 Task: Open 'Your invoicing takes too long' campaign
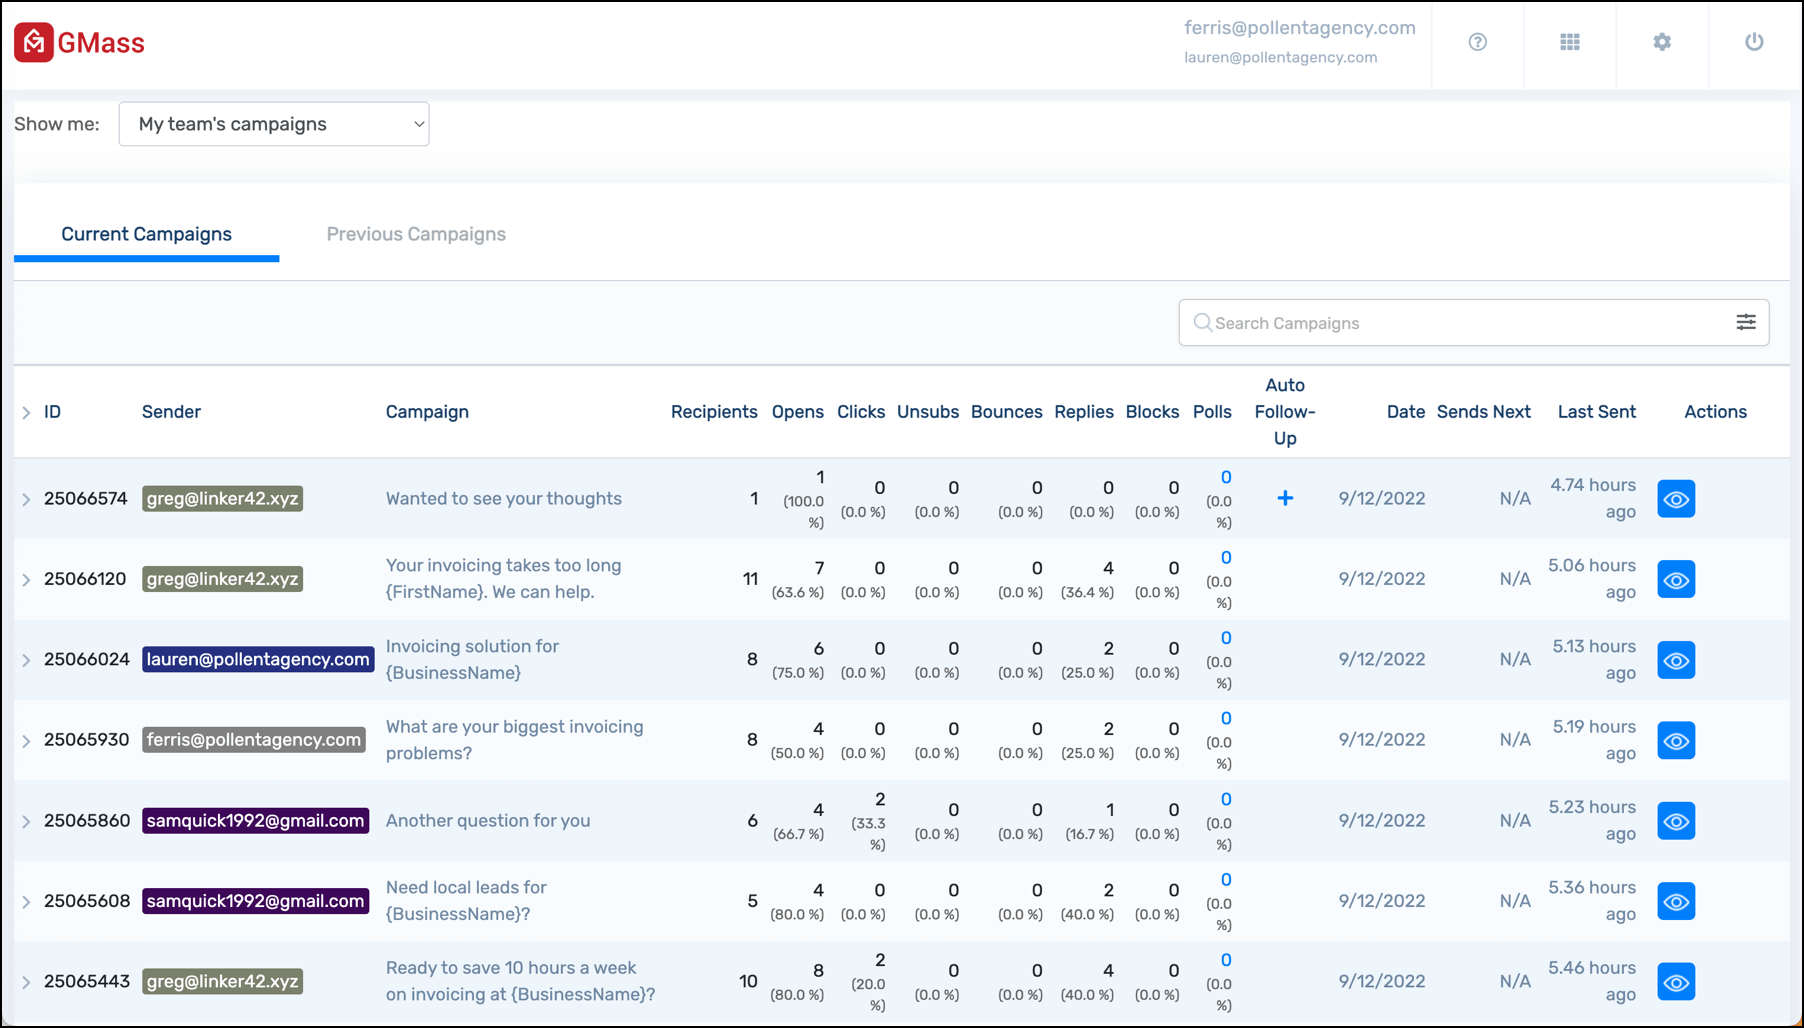point(503,579)
